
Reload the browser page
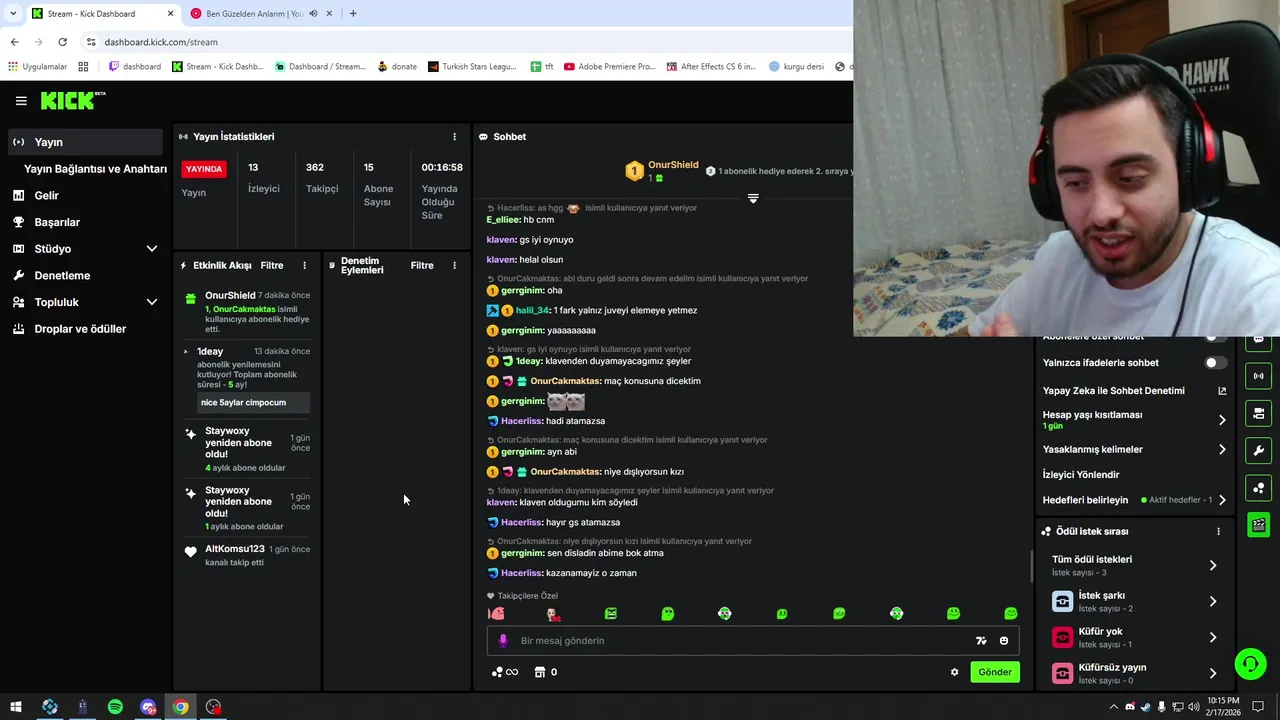point(62,42)
